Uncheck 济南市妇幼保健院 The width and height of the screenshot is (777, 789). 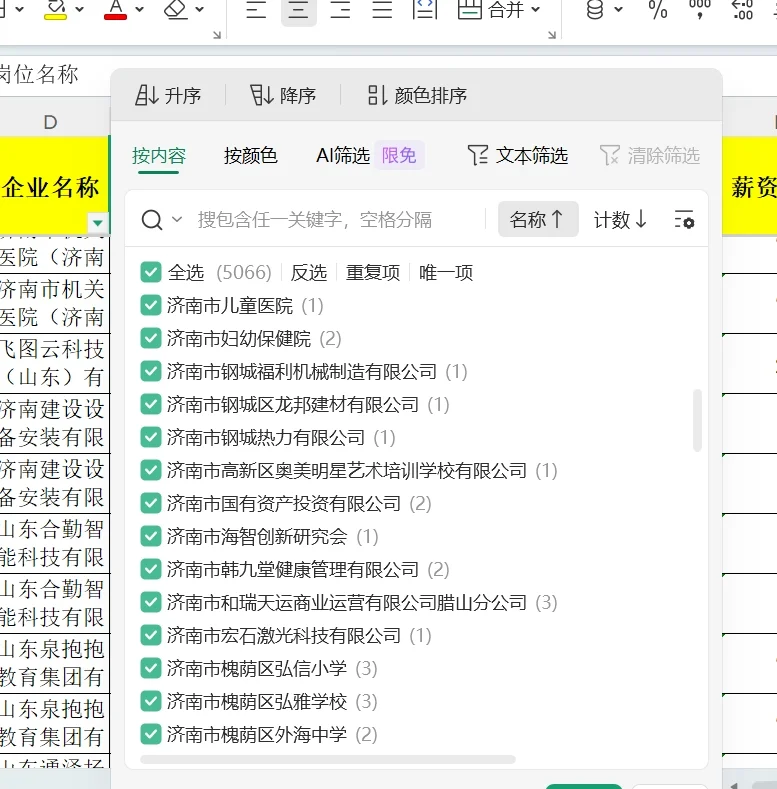click(x=151, y=338)
